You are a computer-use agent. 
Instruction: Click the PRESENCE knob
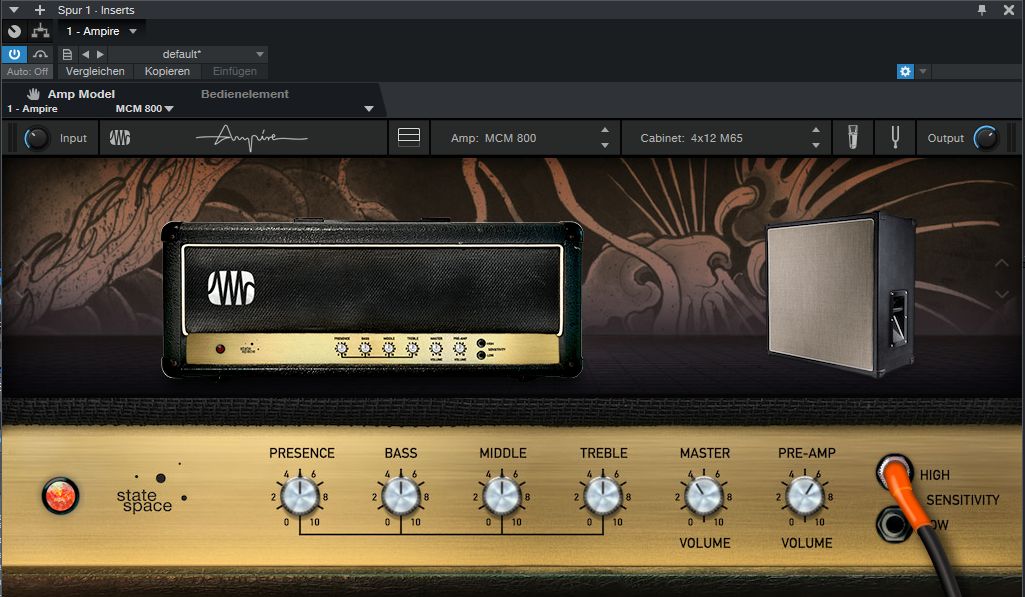[x=299, y=496]
